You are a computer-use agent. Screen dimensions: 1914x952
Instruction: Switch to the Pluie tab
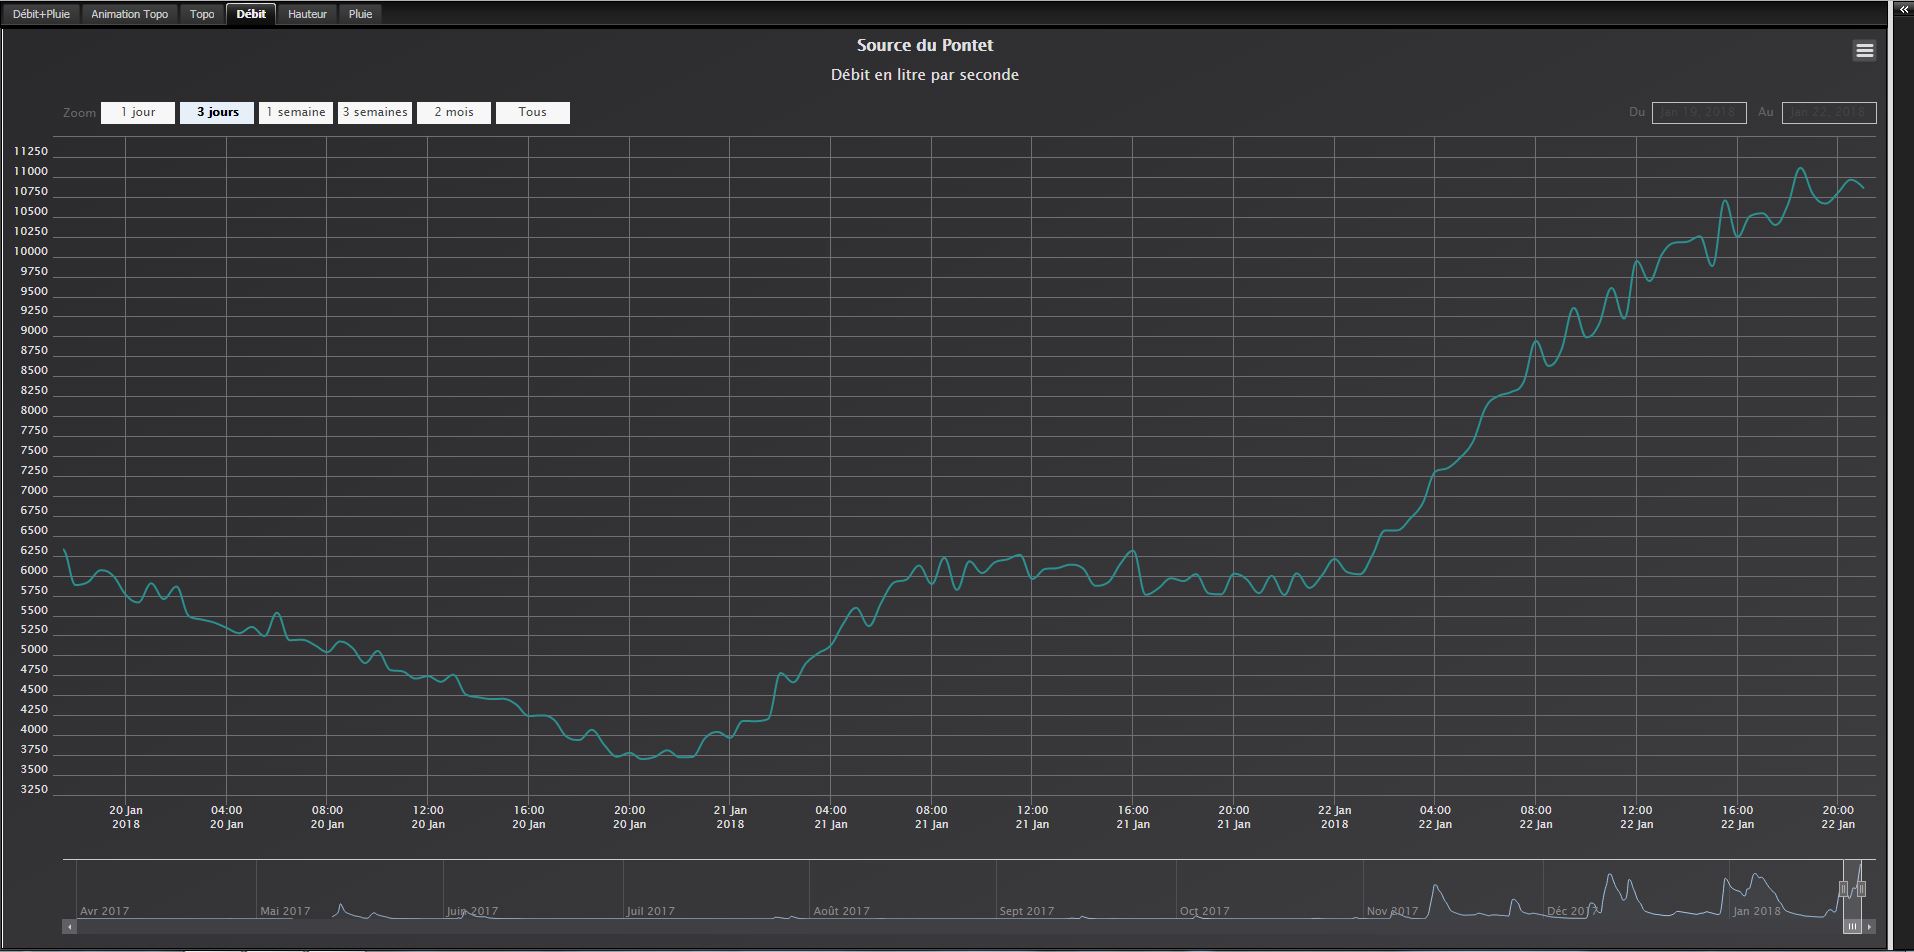360,14
